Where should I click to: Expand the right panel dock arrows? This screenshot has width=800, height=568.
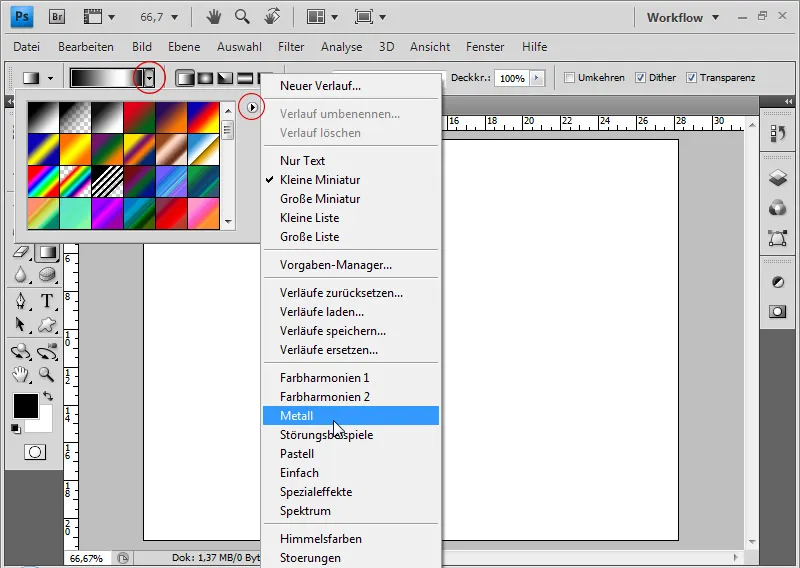788,102
